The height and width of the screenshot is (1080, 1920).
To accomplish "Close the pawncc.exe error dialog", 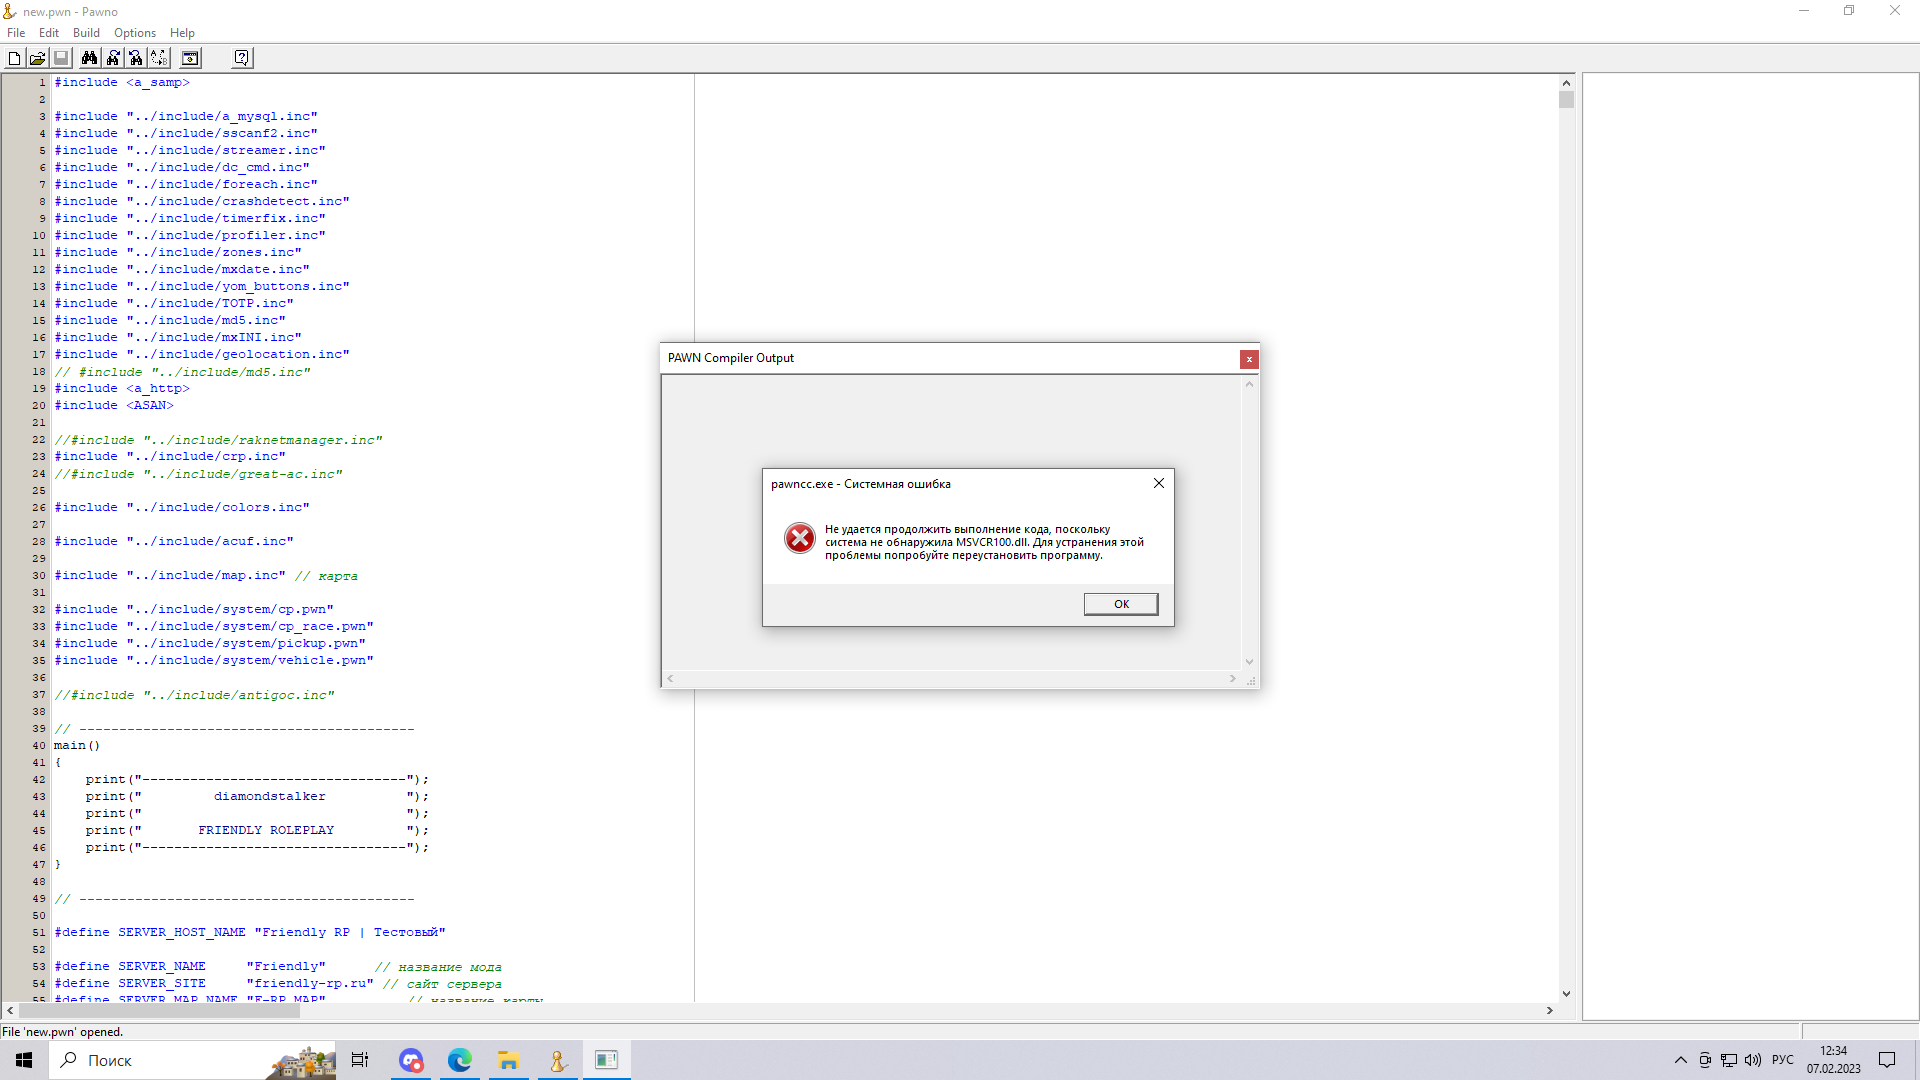I will [1158, 483].
